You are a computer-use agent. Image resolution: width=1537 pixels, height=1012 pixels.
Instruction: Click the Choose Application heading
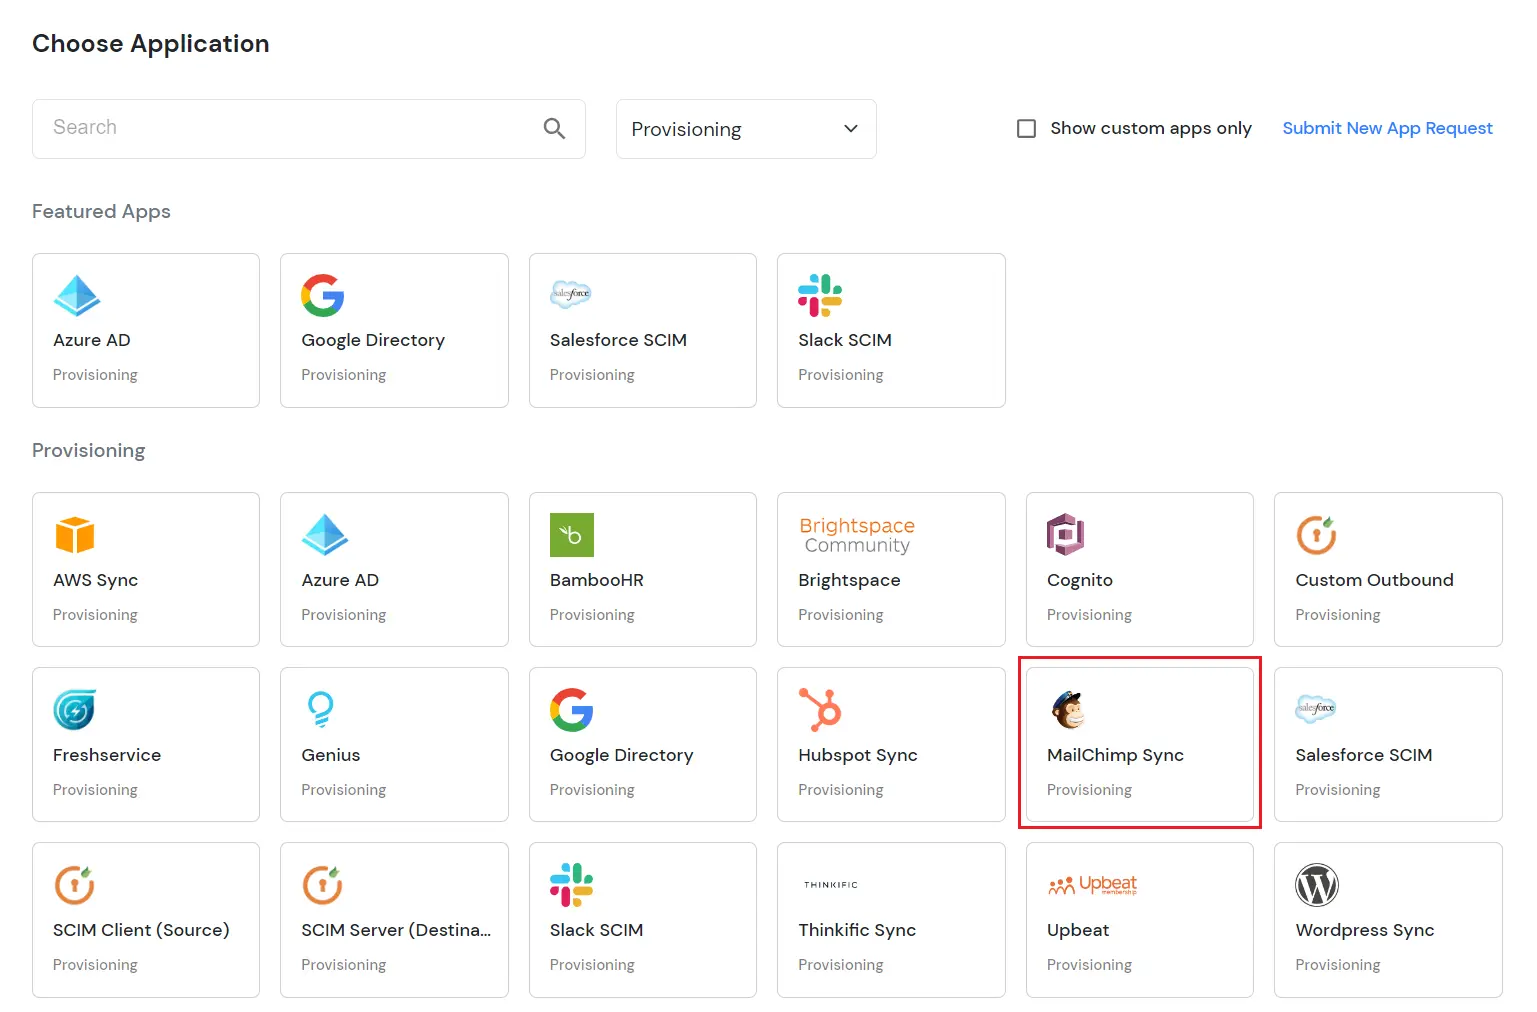[x=151, y=44]
